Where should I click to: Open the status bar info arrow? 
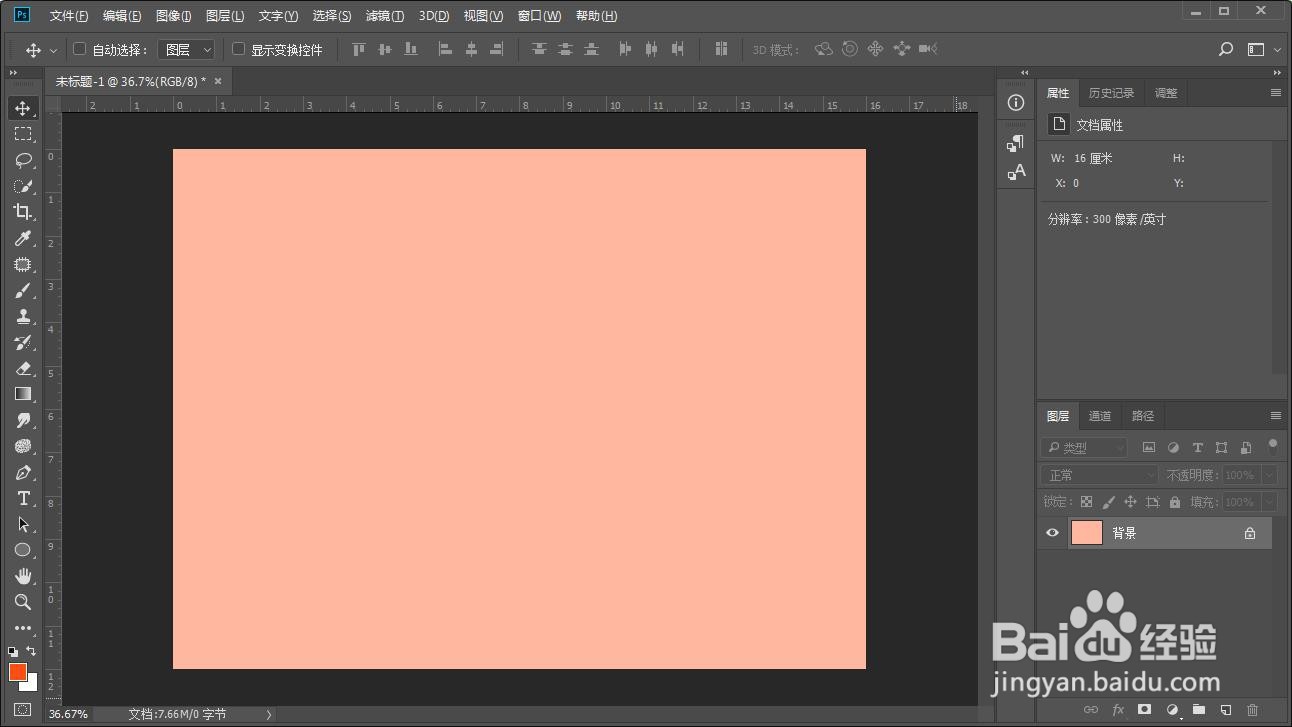268,714
